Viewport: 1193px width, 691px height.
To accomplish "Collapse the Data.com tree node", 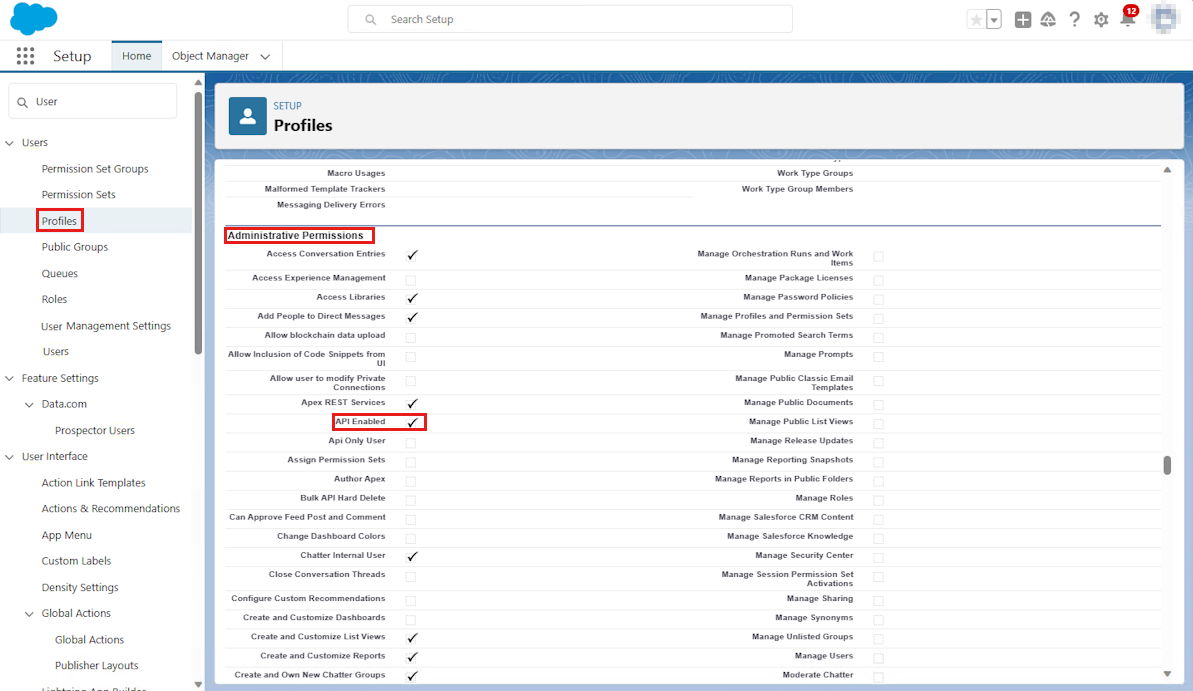I will coord(29,404).
